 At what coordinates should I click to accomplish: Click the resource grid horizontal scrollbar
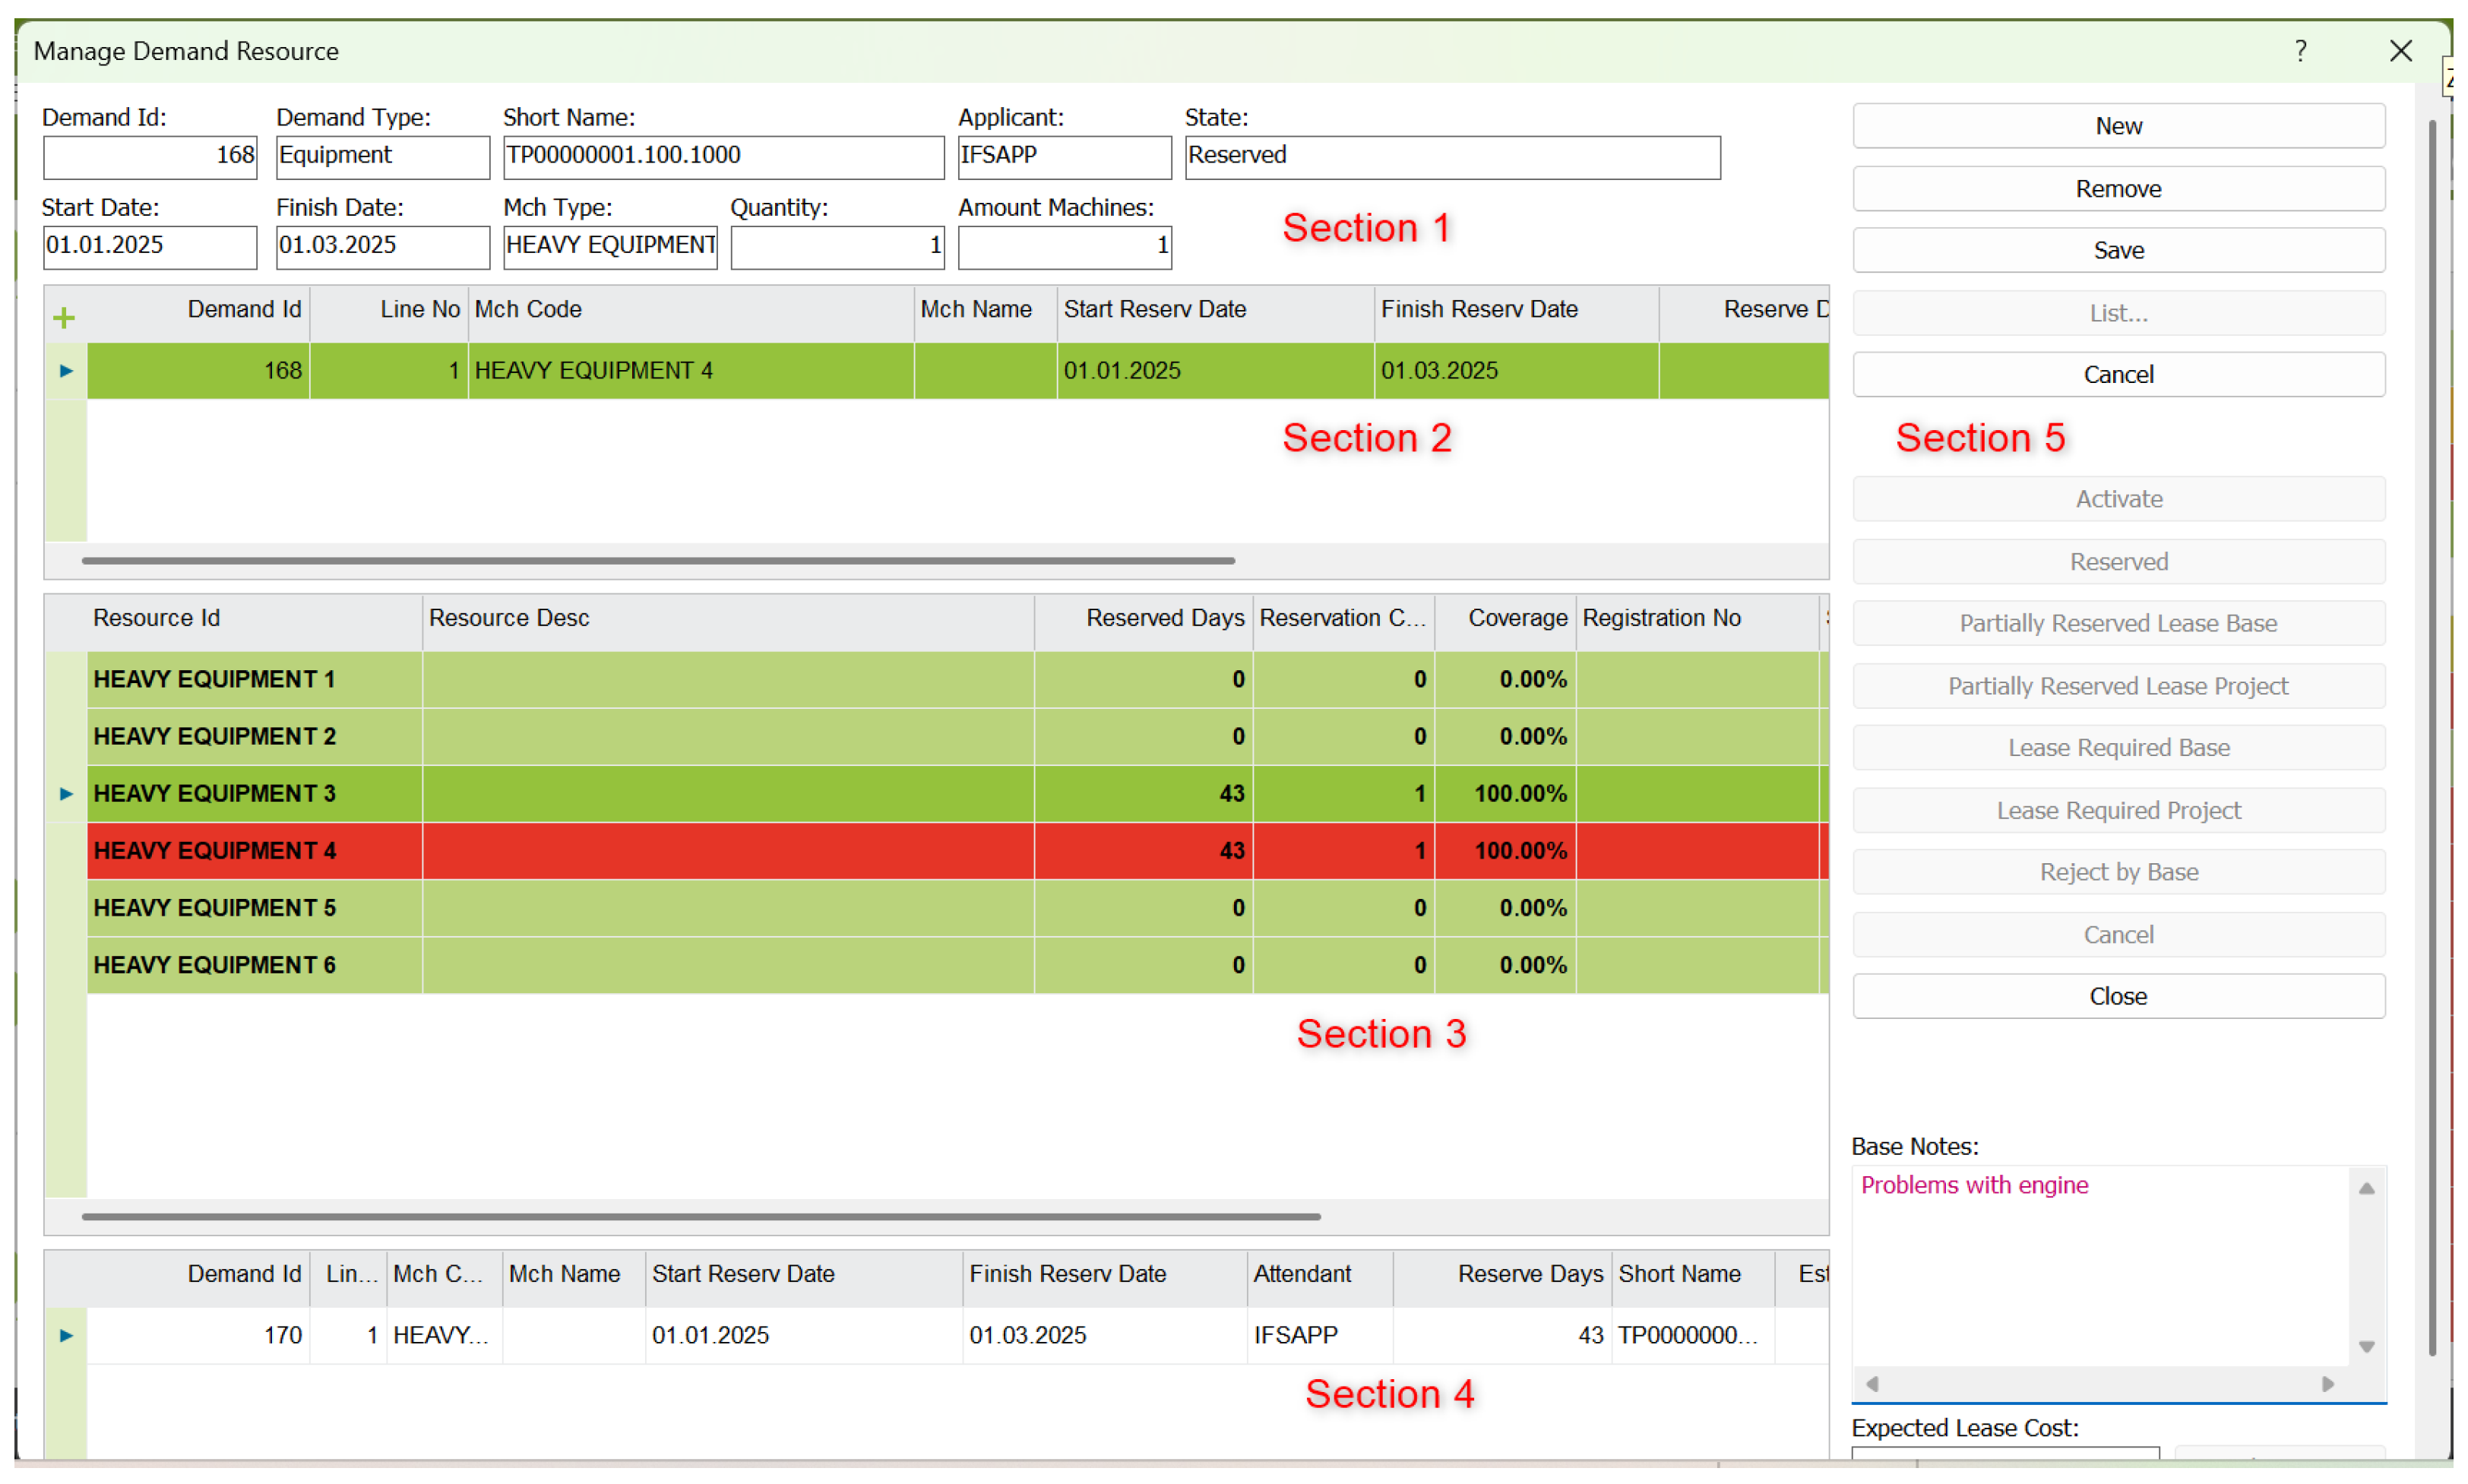(x=701, y=1217)
